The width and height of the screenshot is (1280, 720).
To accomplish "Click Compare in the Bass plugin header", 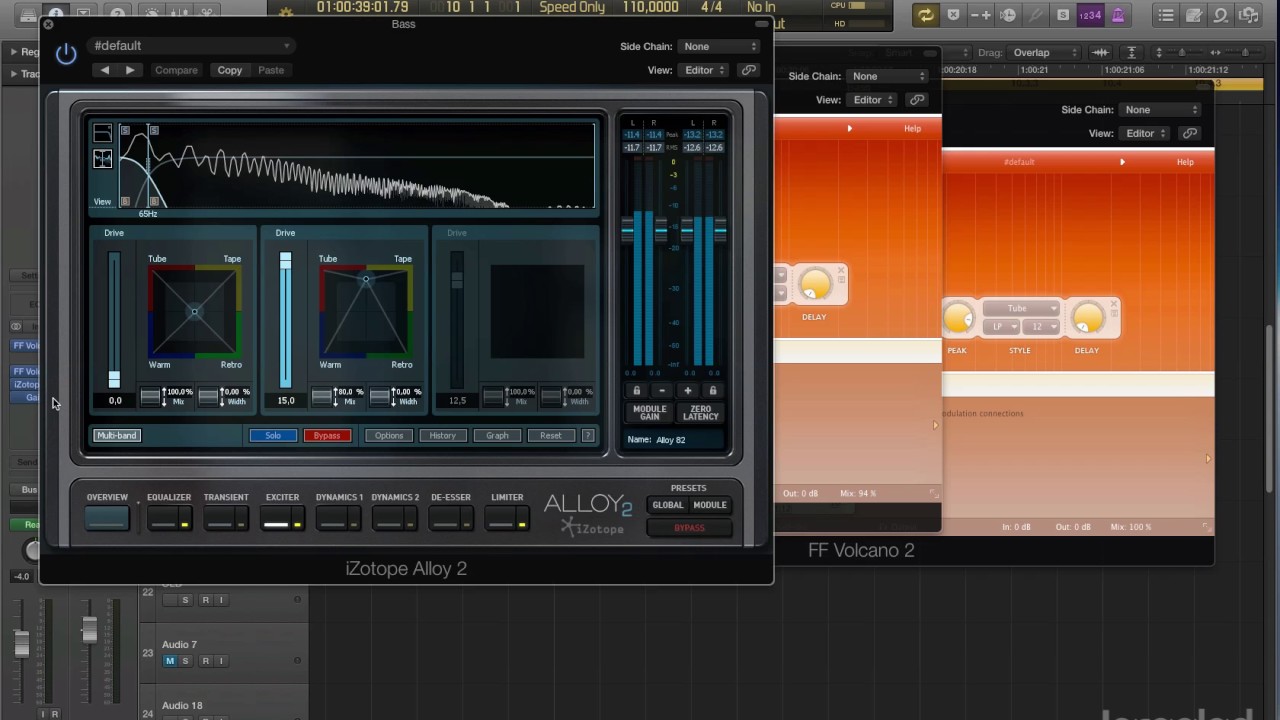I will point(176,70).
